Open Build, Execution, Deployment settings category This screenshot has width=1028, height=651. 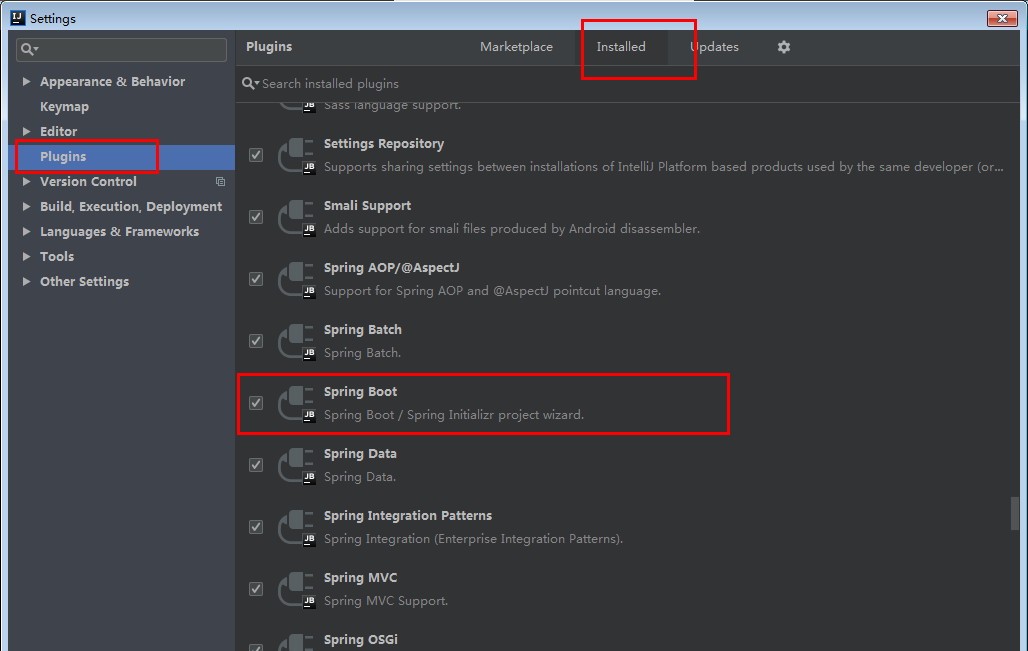click(131, 207)
